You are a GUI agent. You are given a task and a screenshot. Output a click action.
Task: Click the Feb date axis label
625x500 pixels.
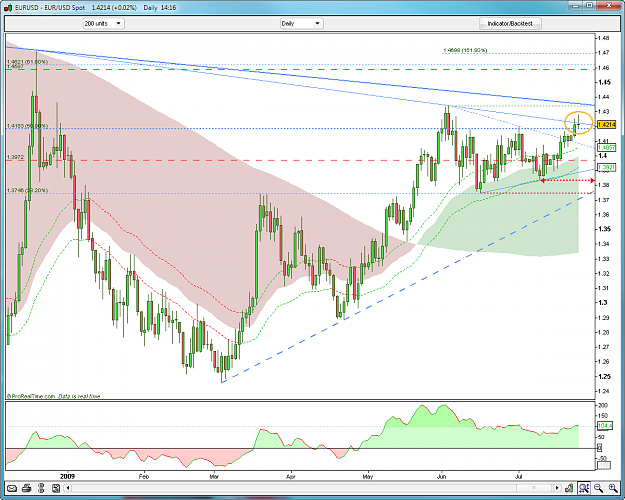point(143,476)
